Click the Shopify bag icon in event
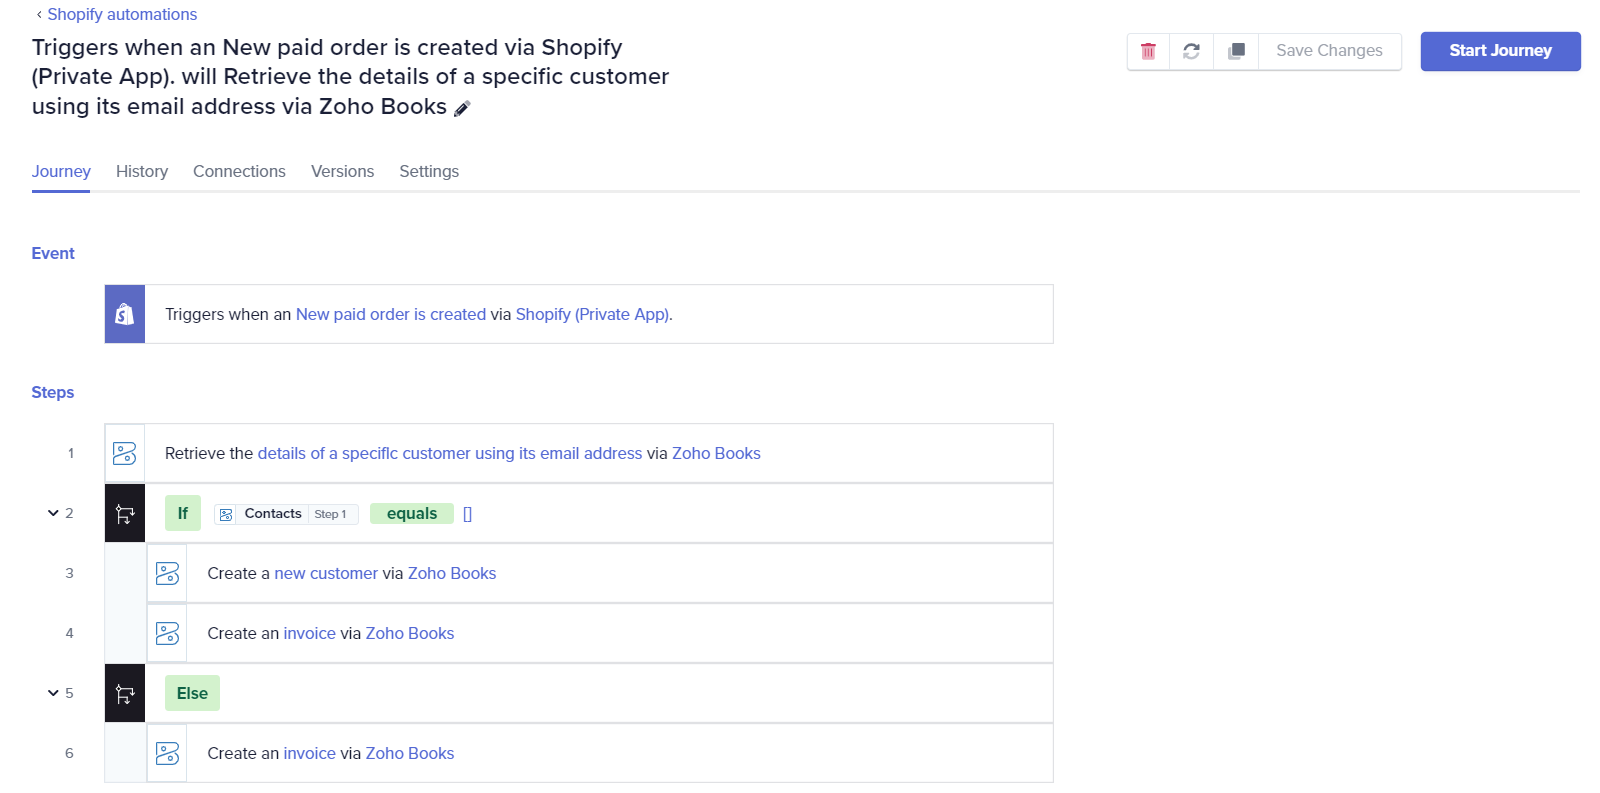This screenshot has width=1600, height=793. [125, 314]
